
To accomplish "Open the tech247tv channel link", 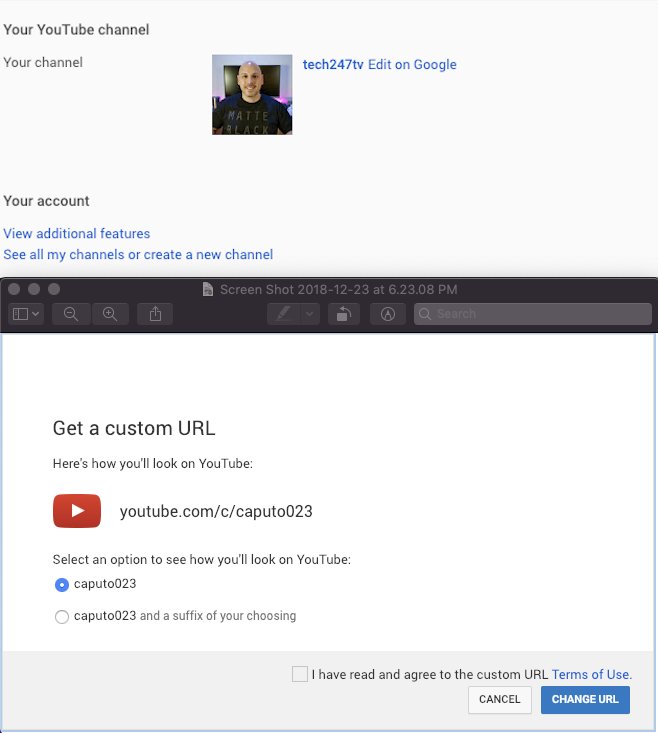I will click(333, 65).
